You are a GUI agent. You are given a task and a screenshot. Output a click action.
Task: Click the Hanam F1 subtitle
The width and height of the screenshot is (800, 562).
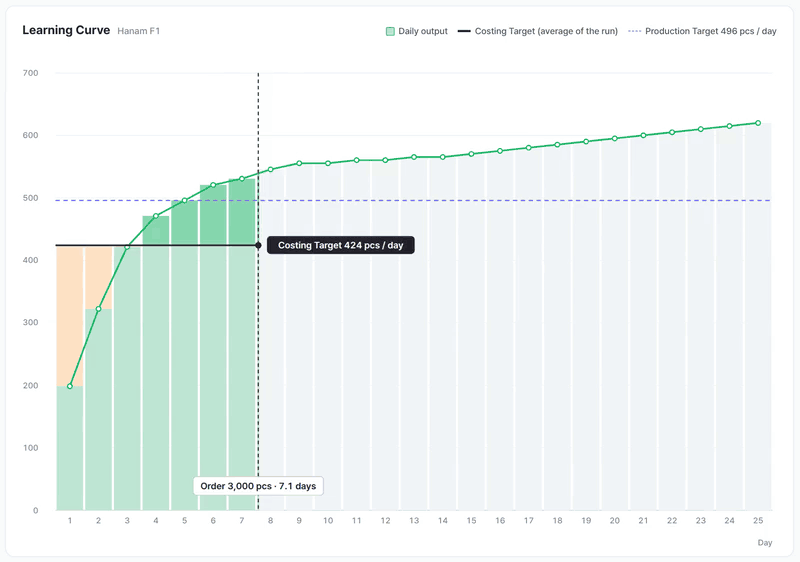(x=139, y=31)
